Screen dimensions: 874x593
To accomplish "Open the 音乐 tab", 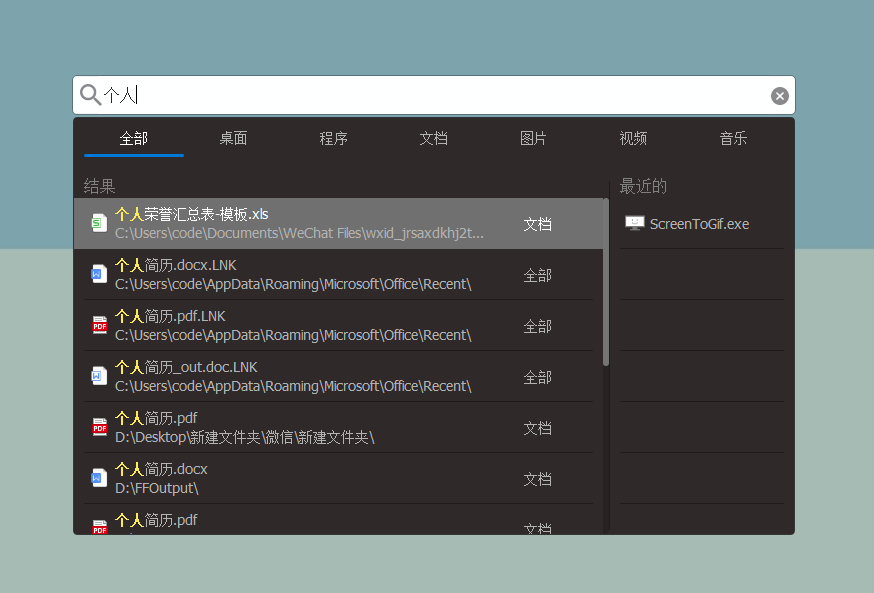I will (x=732, y=138).
